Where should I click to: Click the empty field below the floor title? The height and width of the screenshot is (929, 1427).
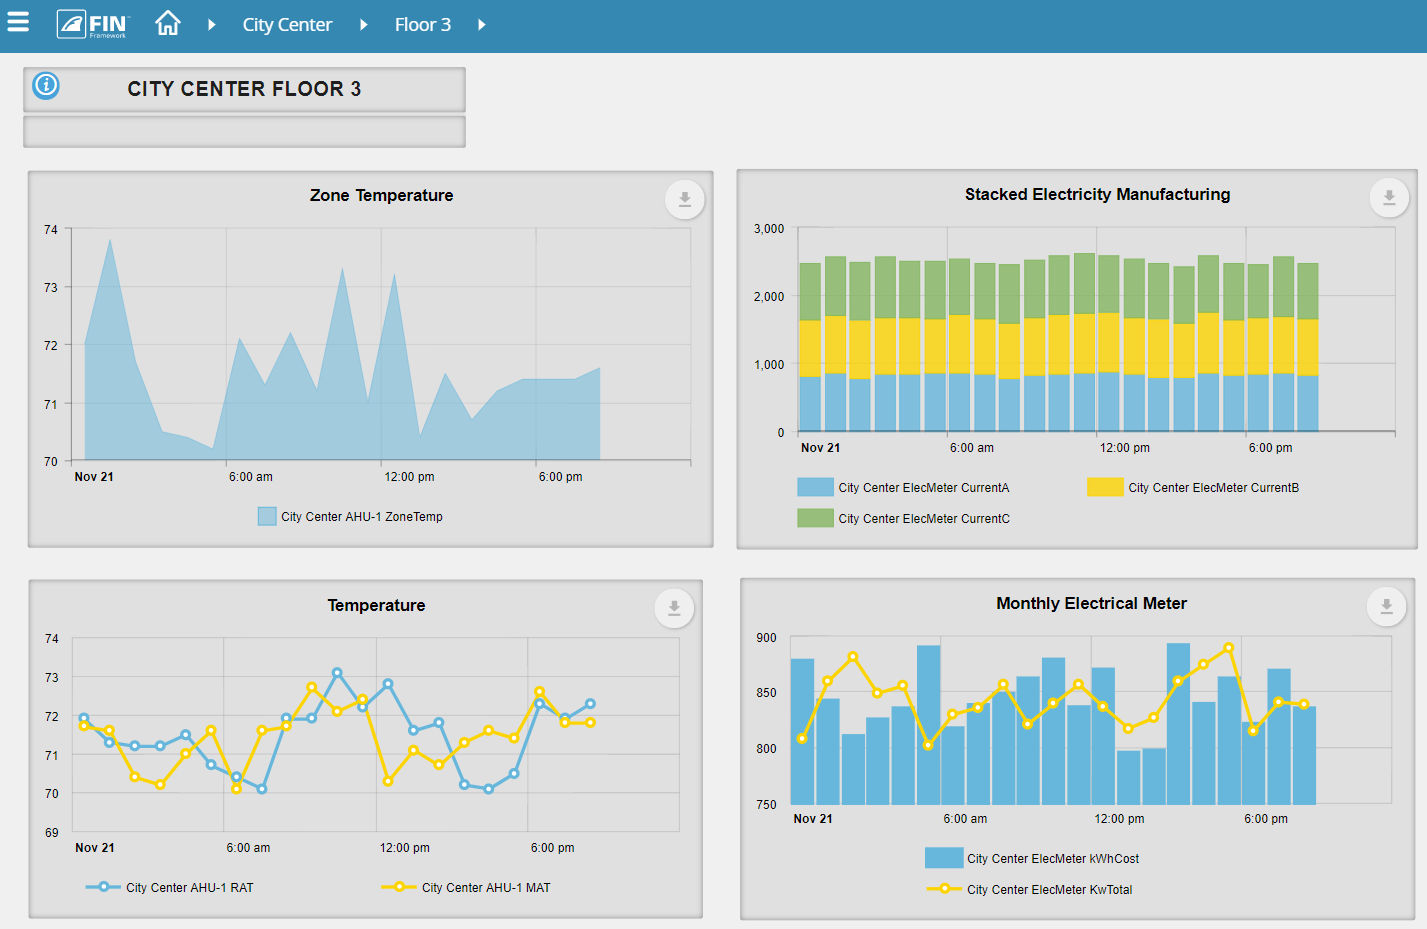click(244, 130)
